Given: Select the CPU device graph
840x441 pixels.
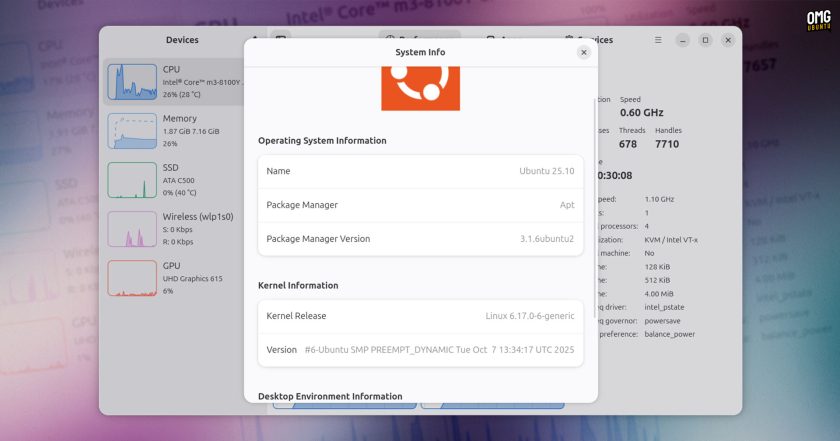Looking at the screenshot, I should 132,81.
